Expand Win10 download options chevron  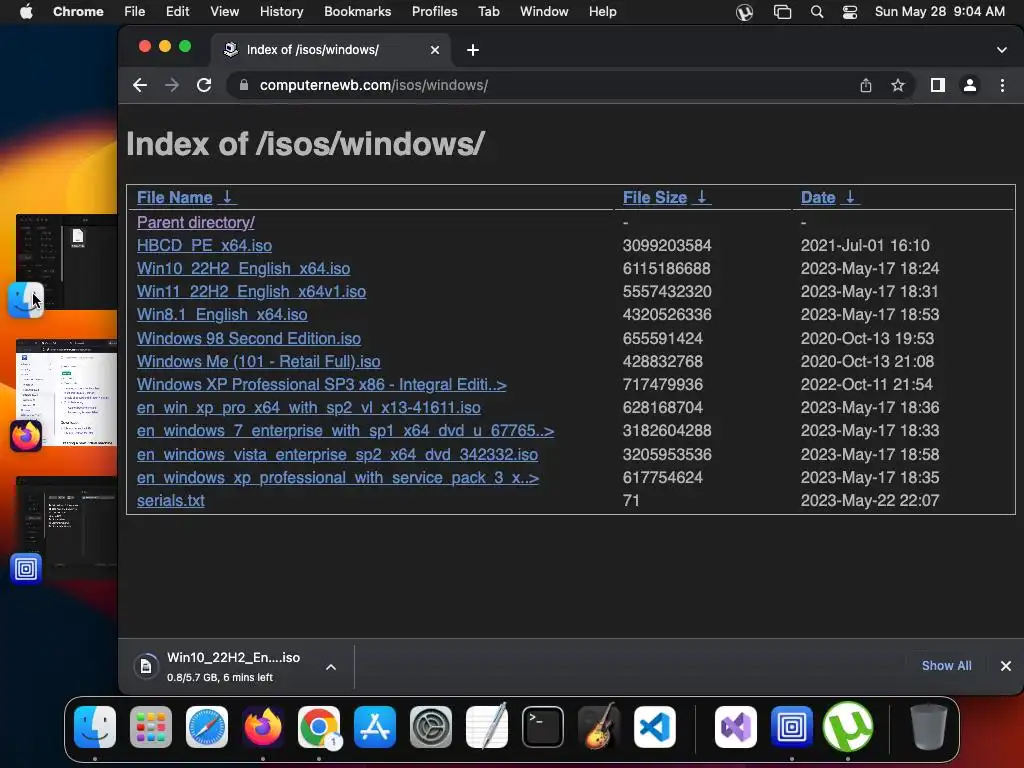(x=331, y=667)
